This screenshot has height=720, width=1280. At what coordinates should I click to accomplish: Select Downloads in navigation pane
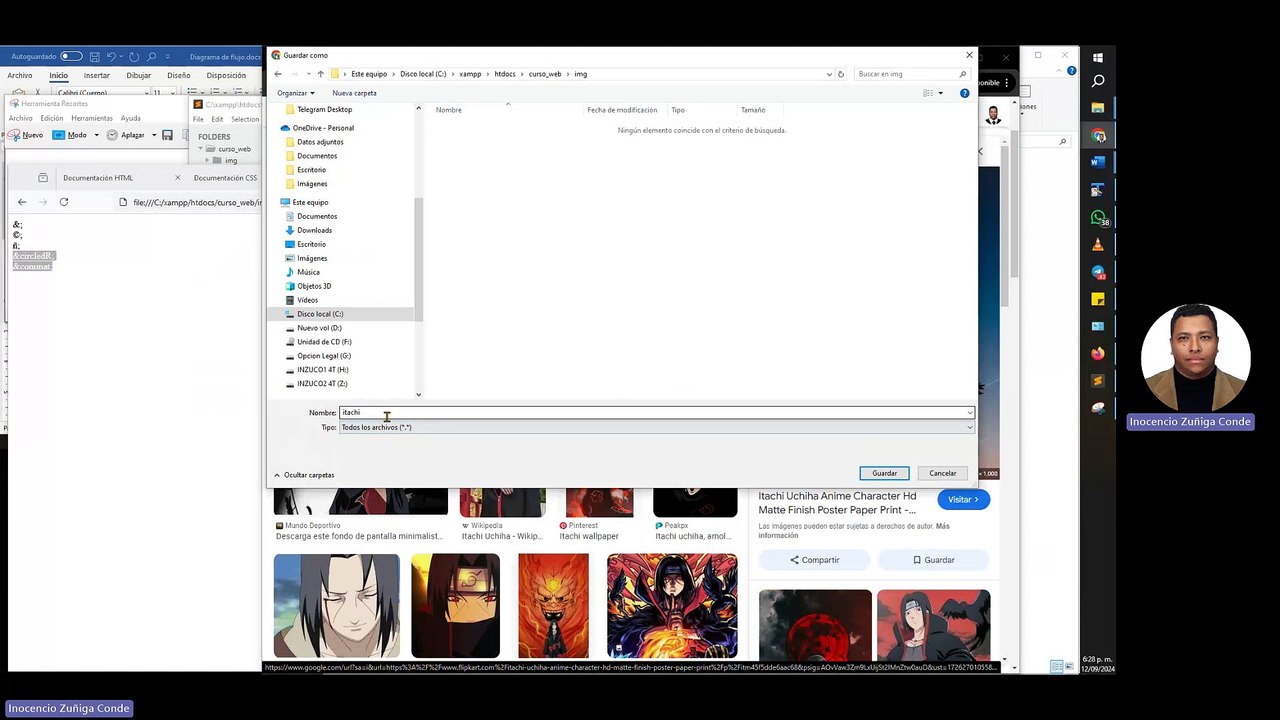pyautogui.click(x=308, y=230)
